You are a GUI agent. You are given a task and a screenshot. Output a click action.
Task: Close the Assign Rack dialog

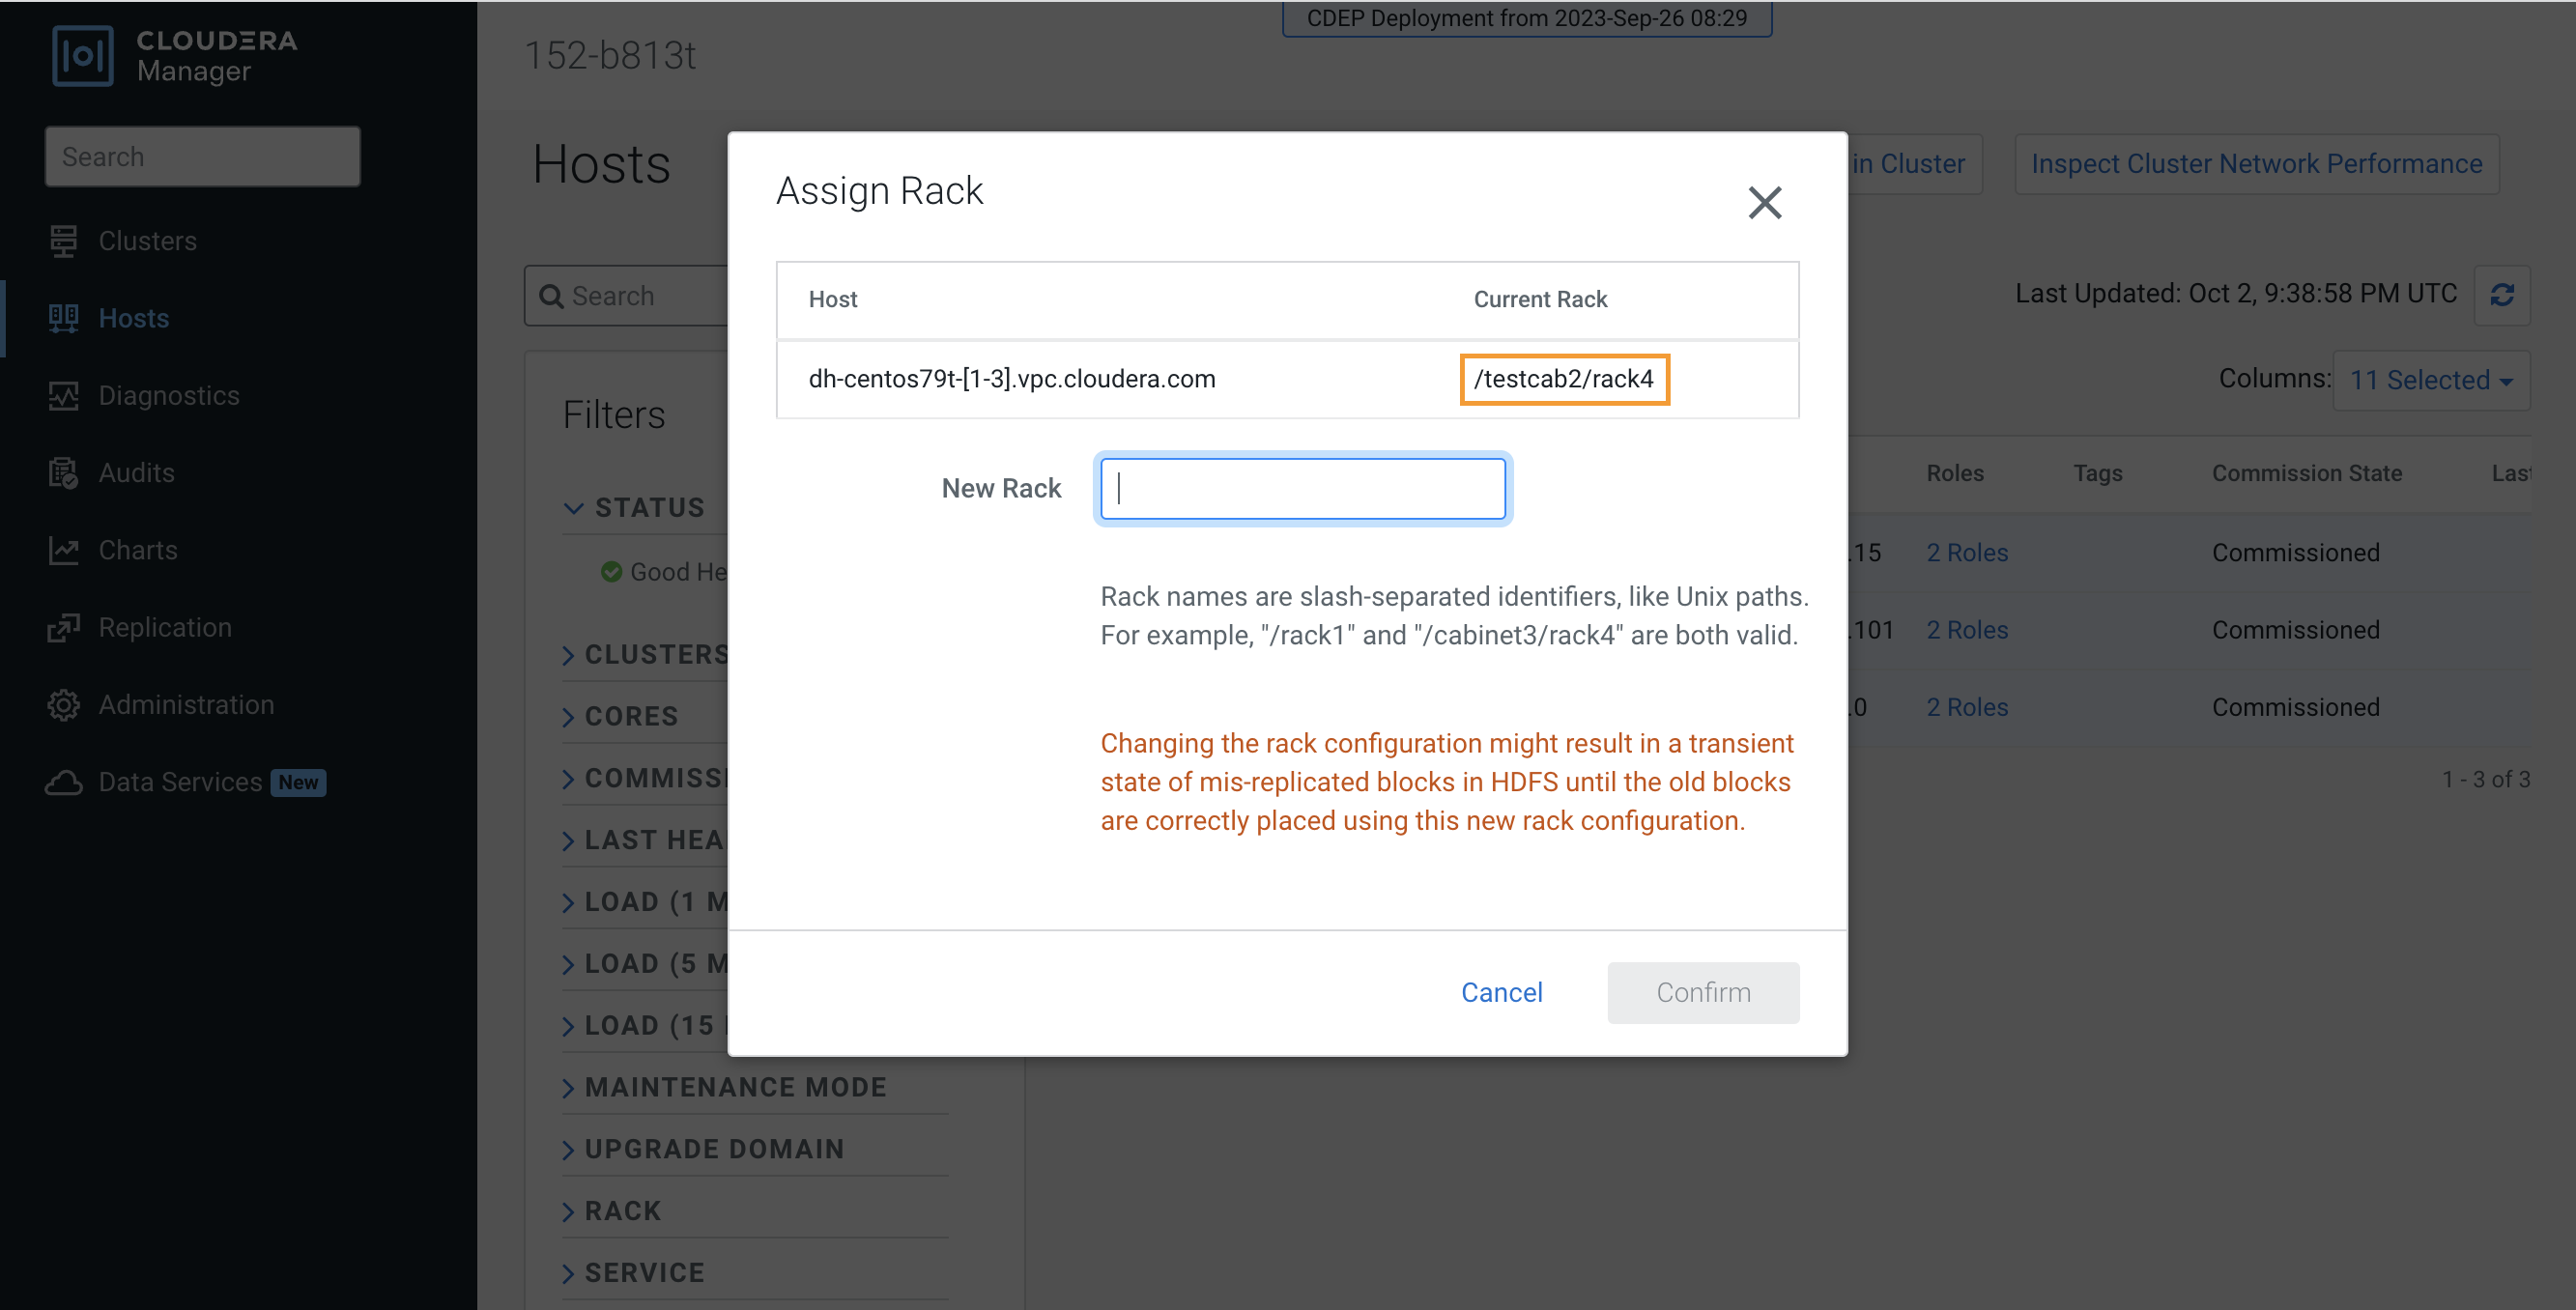click(1764, 203)
